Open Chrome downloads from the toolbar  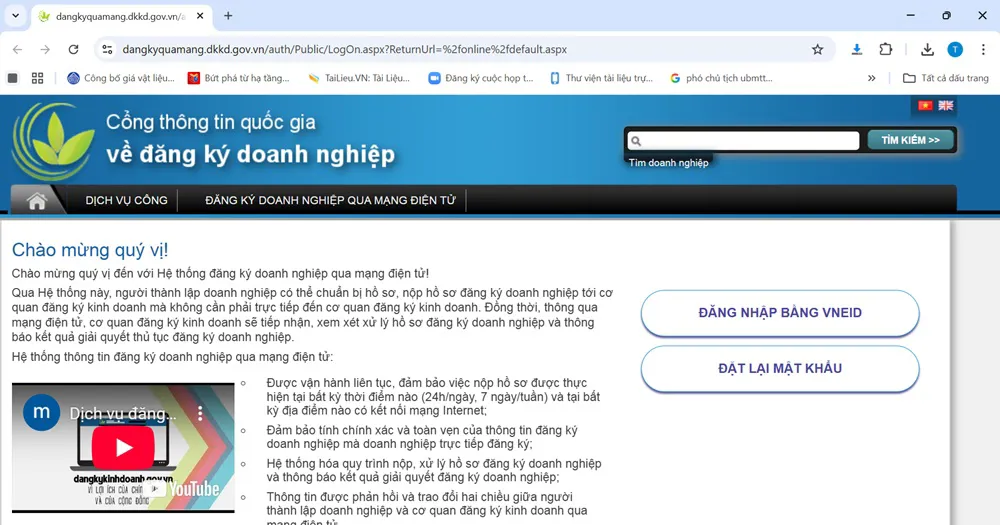(927, 49)
